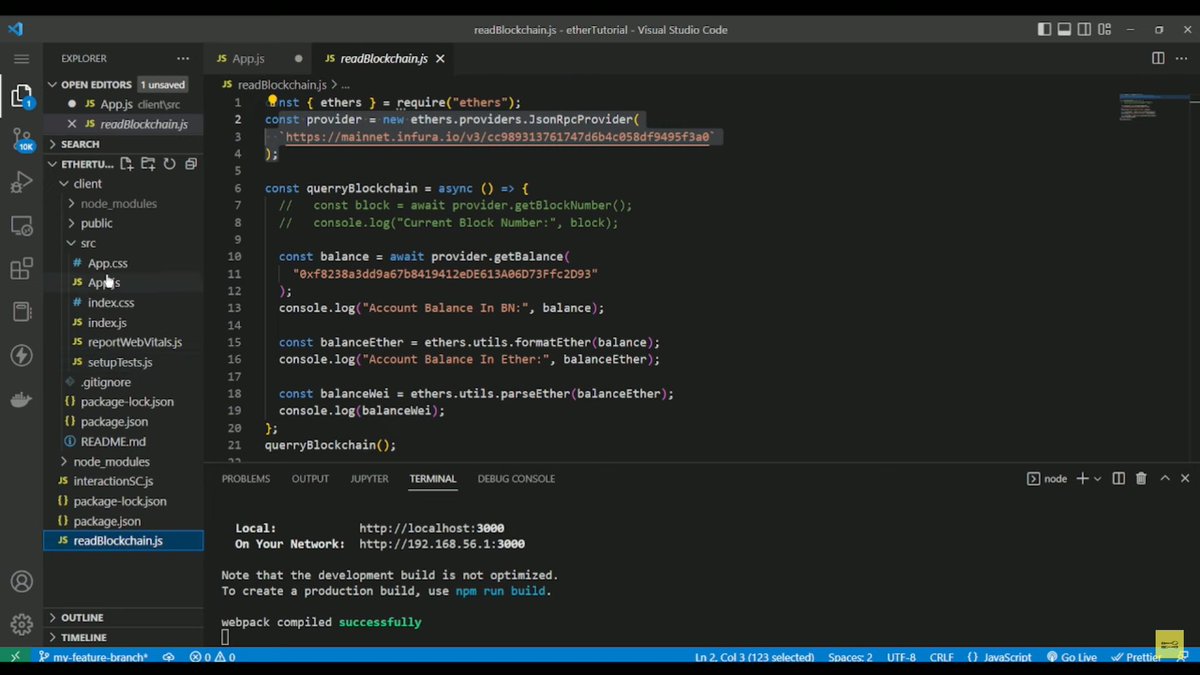This screenshot has height=675, width=1200.
Task: Select the node terminal entry
Action: (x=1047, y=479)
